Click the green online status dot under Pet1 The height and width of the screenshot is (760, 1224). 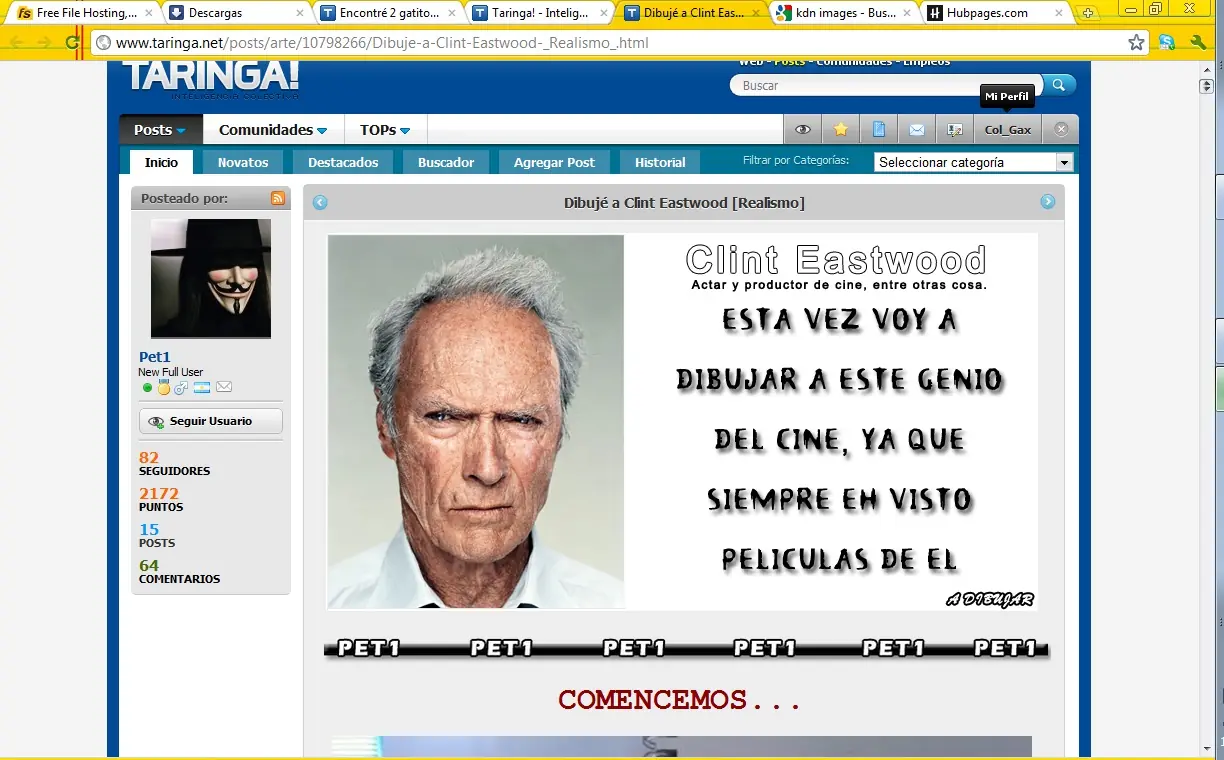147,388
